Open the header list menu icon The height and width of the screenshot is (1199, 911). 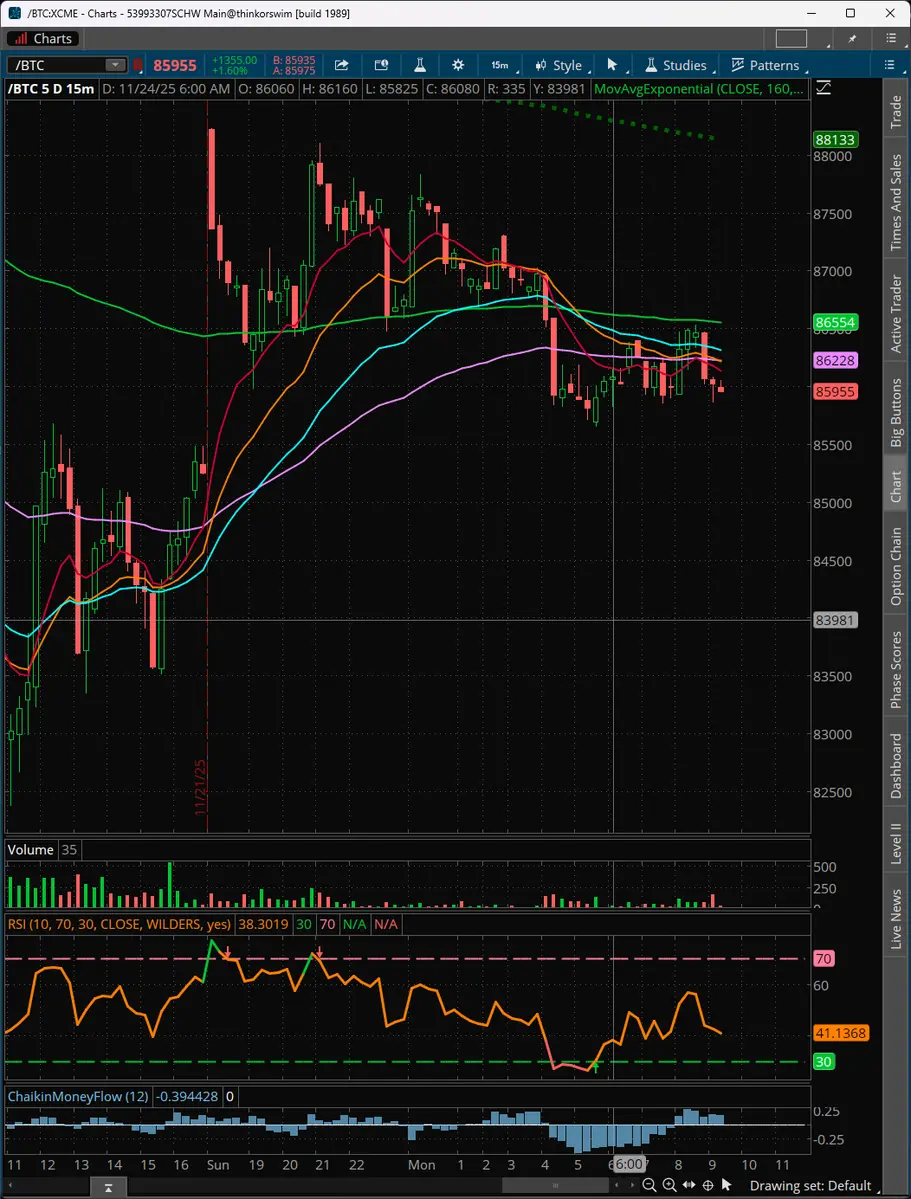(890, 38)
